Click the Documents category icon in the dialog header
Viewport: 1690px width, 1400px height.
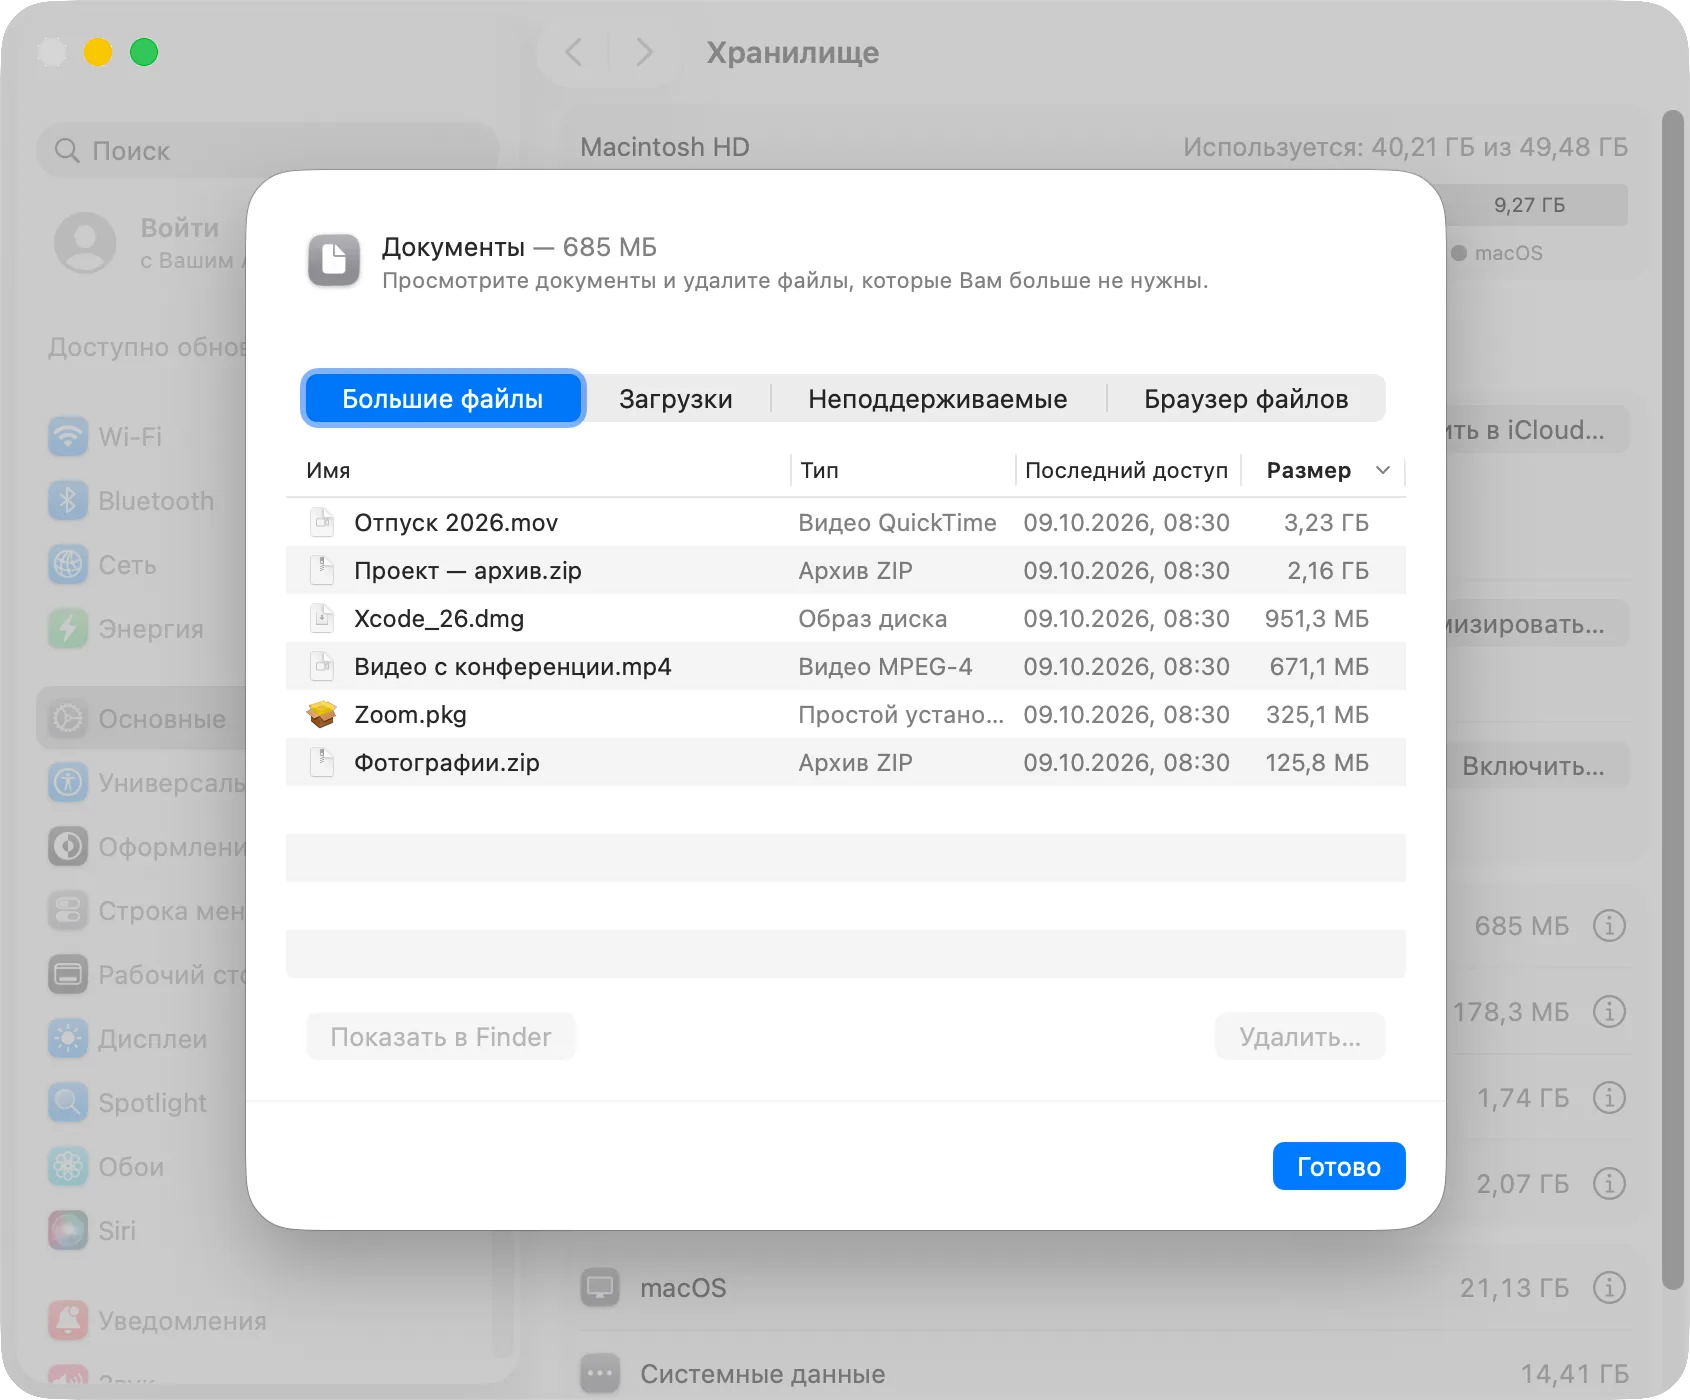(x=334, y=261)
